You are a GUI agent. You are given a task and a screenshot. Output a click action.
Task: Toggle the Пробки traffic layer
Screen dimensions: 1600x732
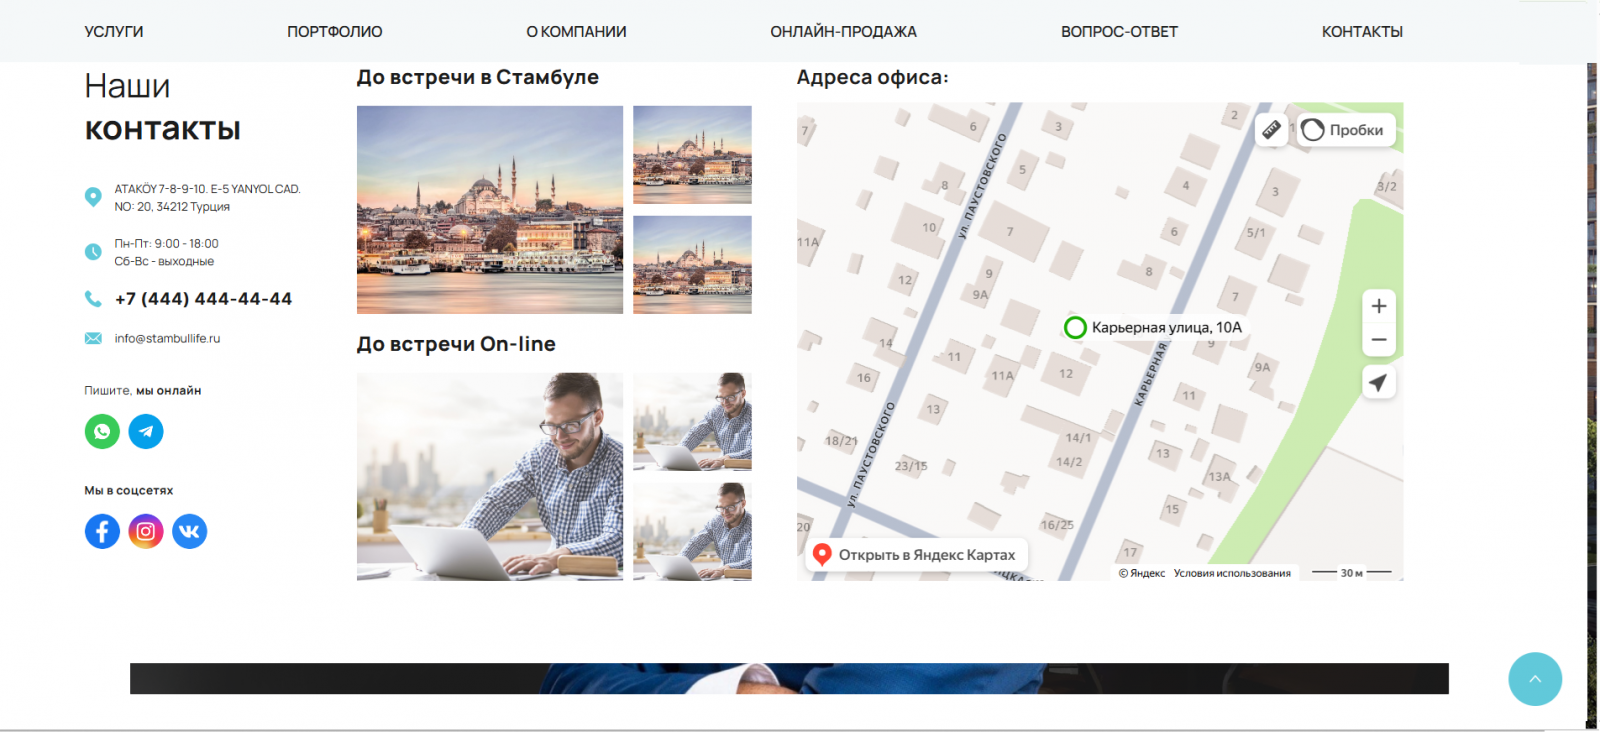pyautogui.click(x=1345, y=130)
